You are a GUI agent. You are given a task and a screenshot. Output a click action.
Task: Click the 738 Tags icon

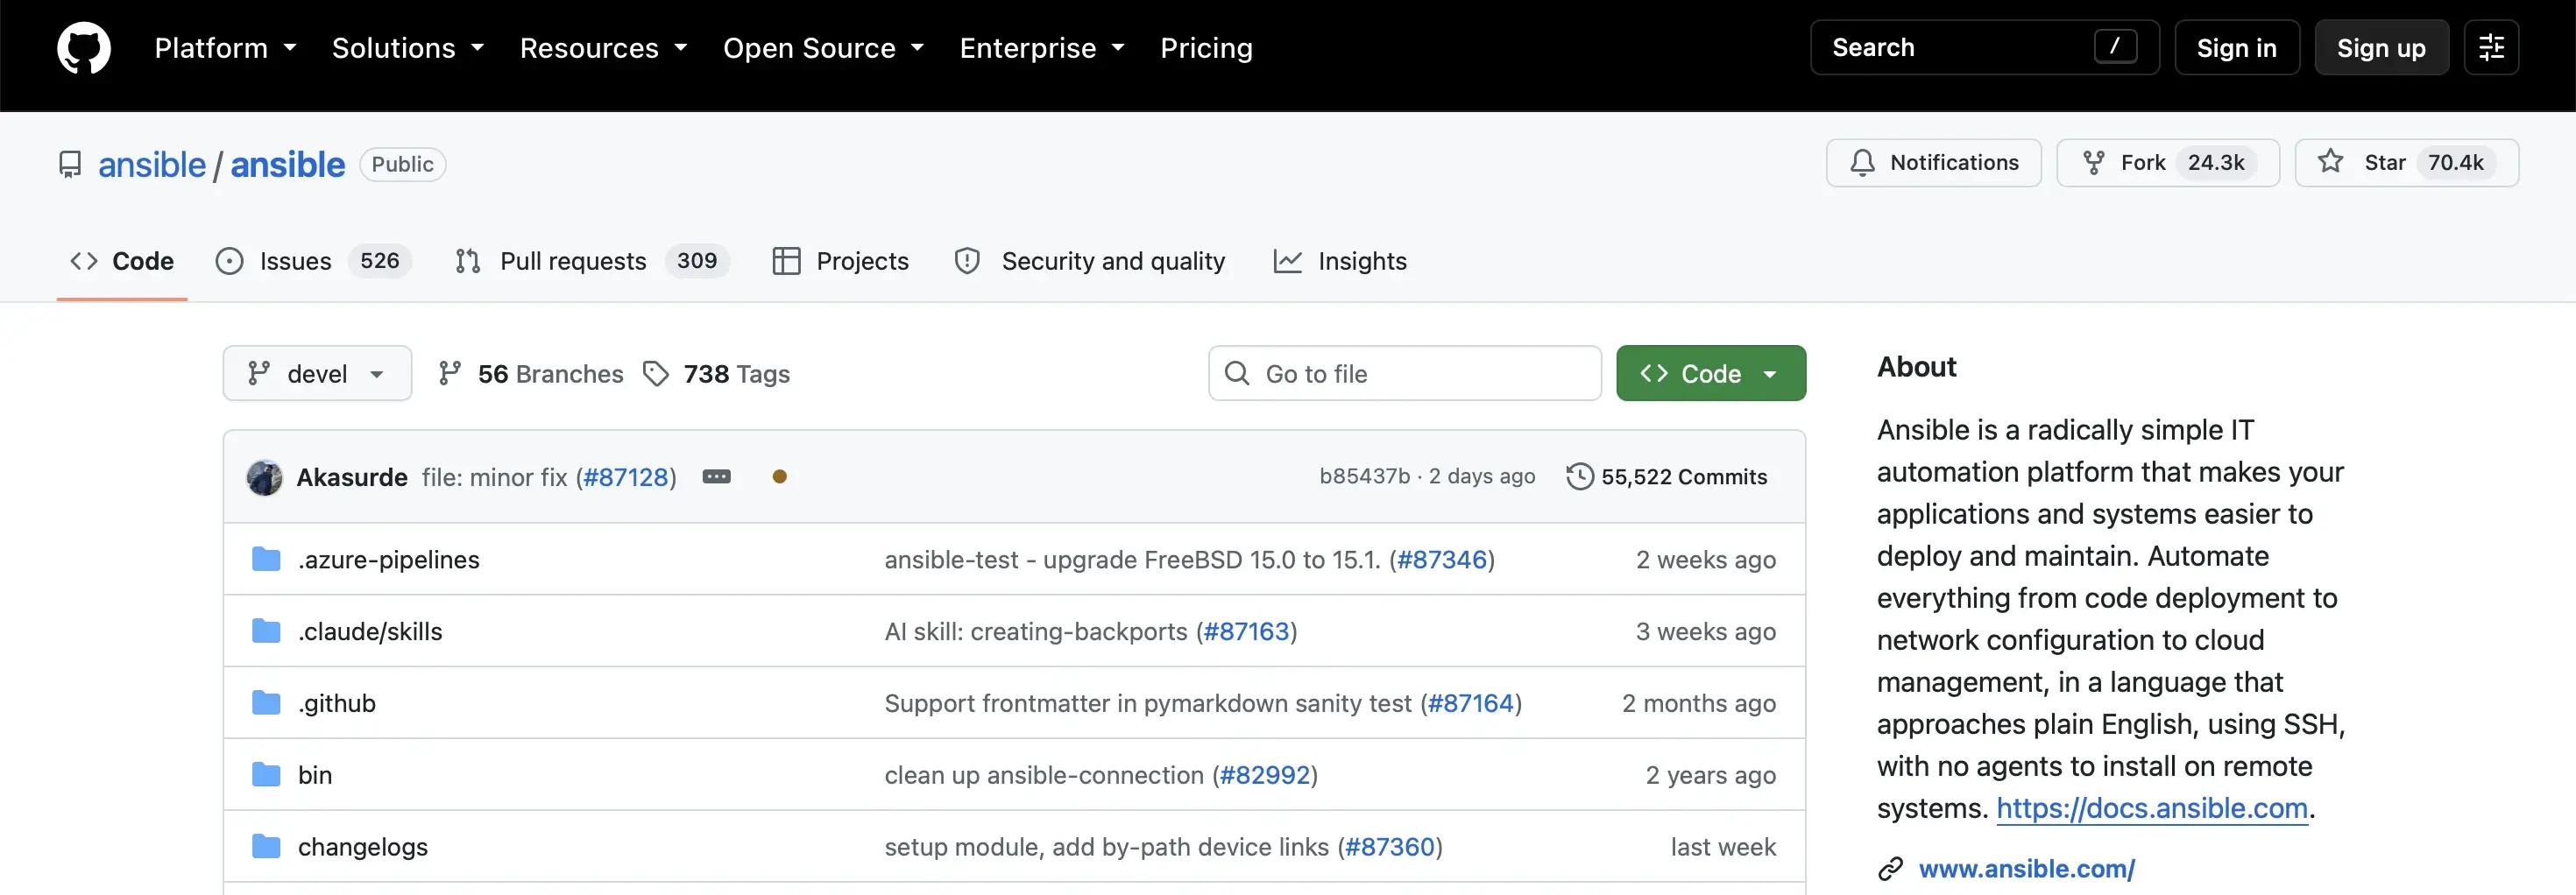tap(655, 374)
